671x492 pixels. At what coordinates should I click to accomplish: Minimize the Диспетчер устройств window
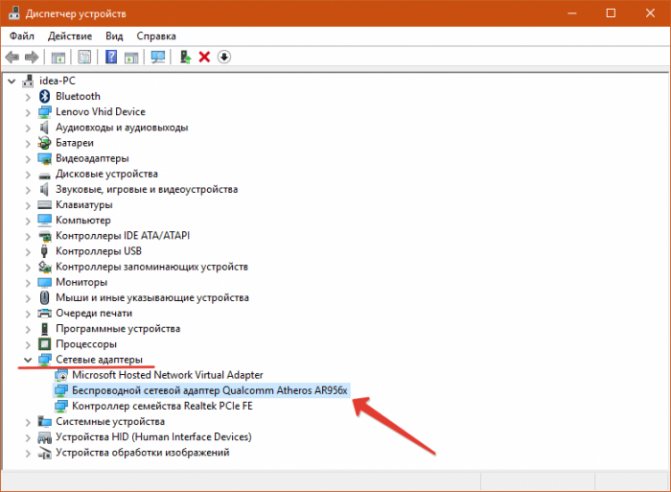pos(572,13)
